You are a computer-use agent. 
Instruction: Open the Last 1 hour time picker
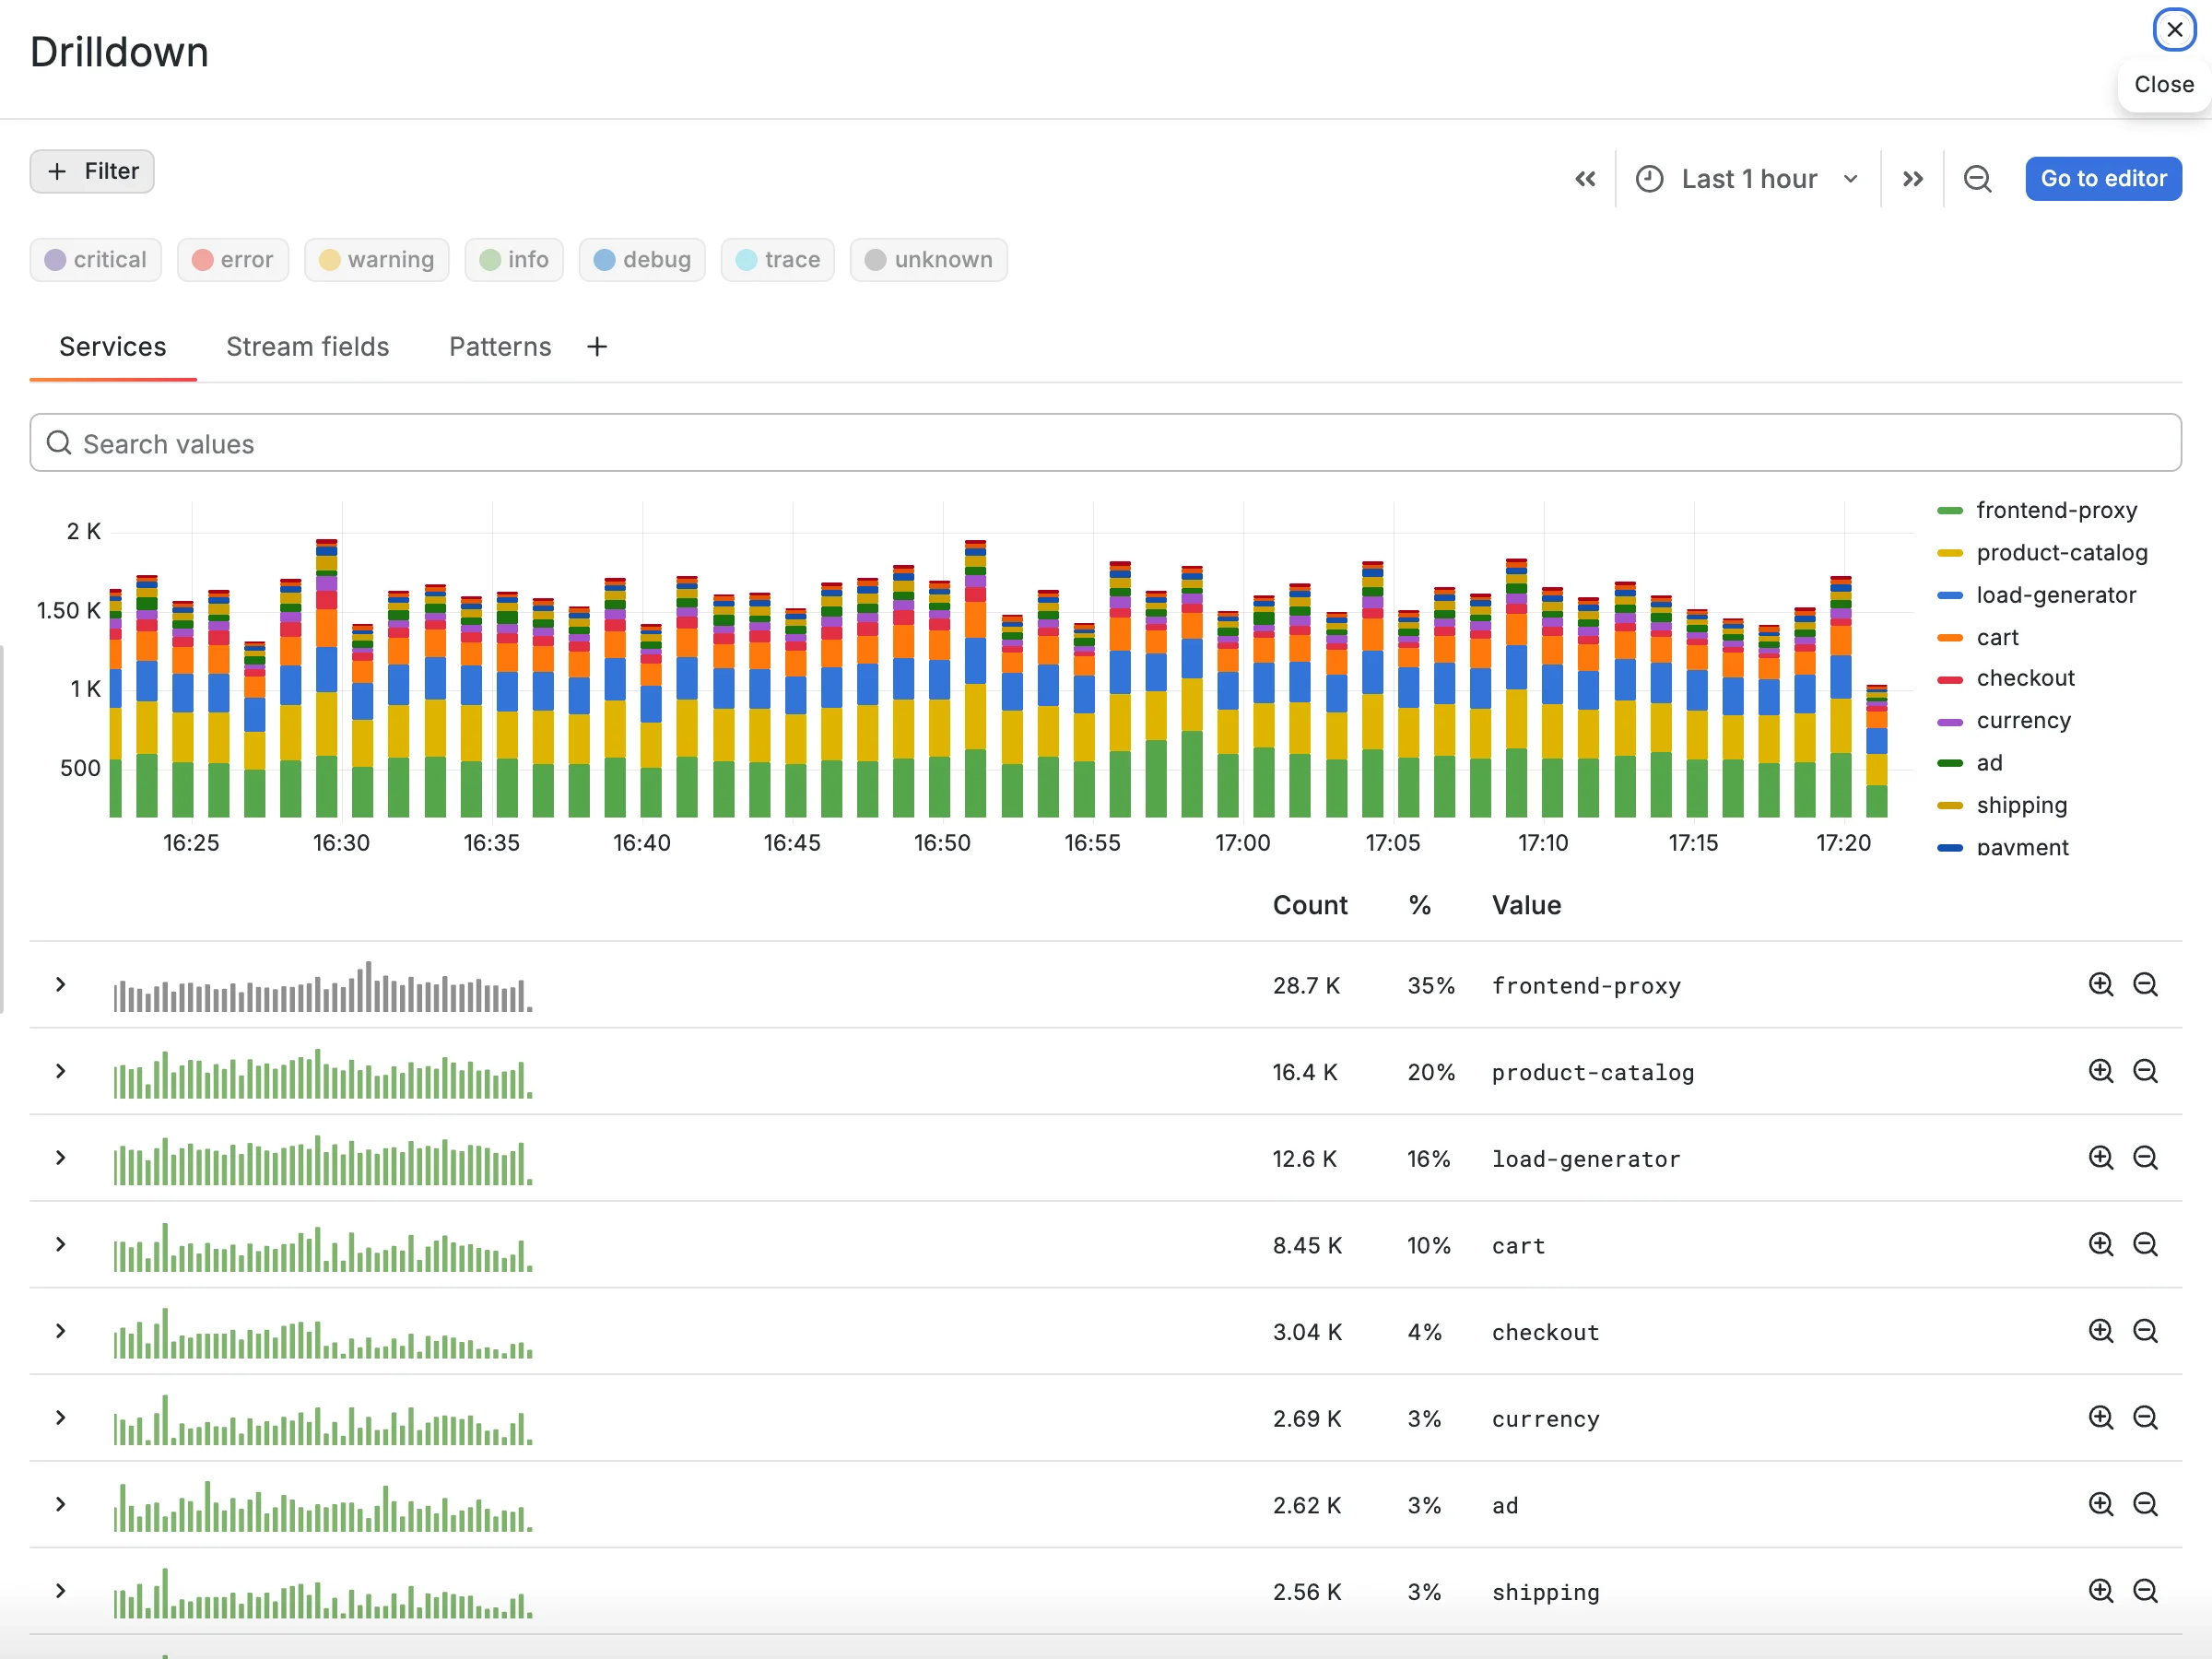(1747, 179)
